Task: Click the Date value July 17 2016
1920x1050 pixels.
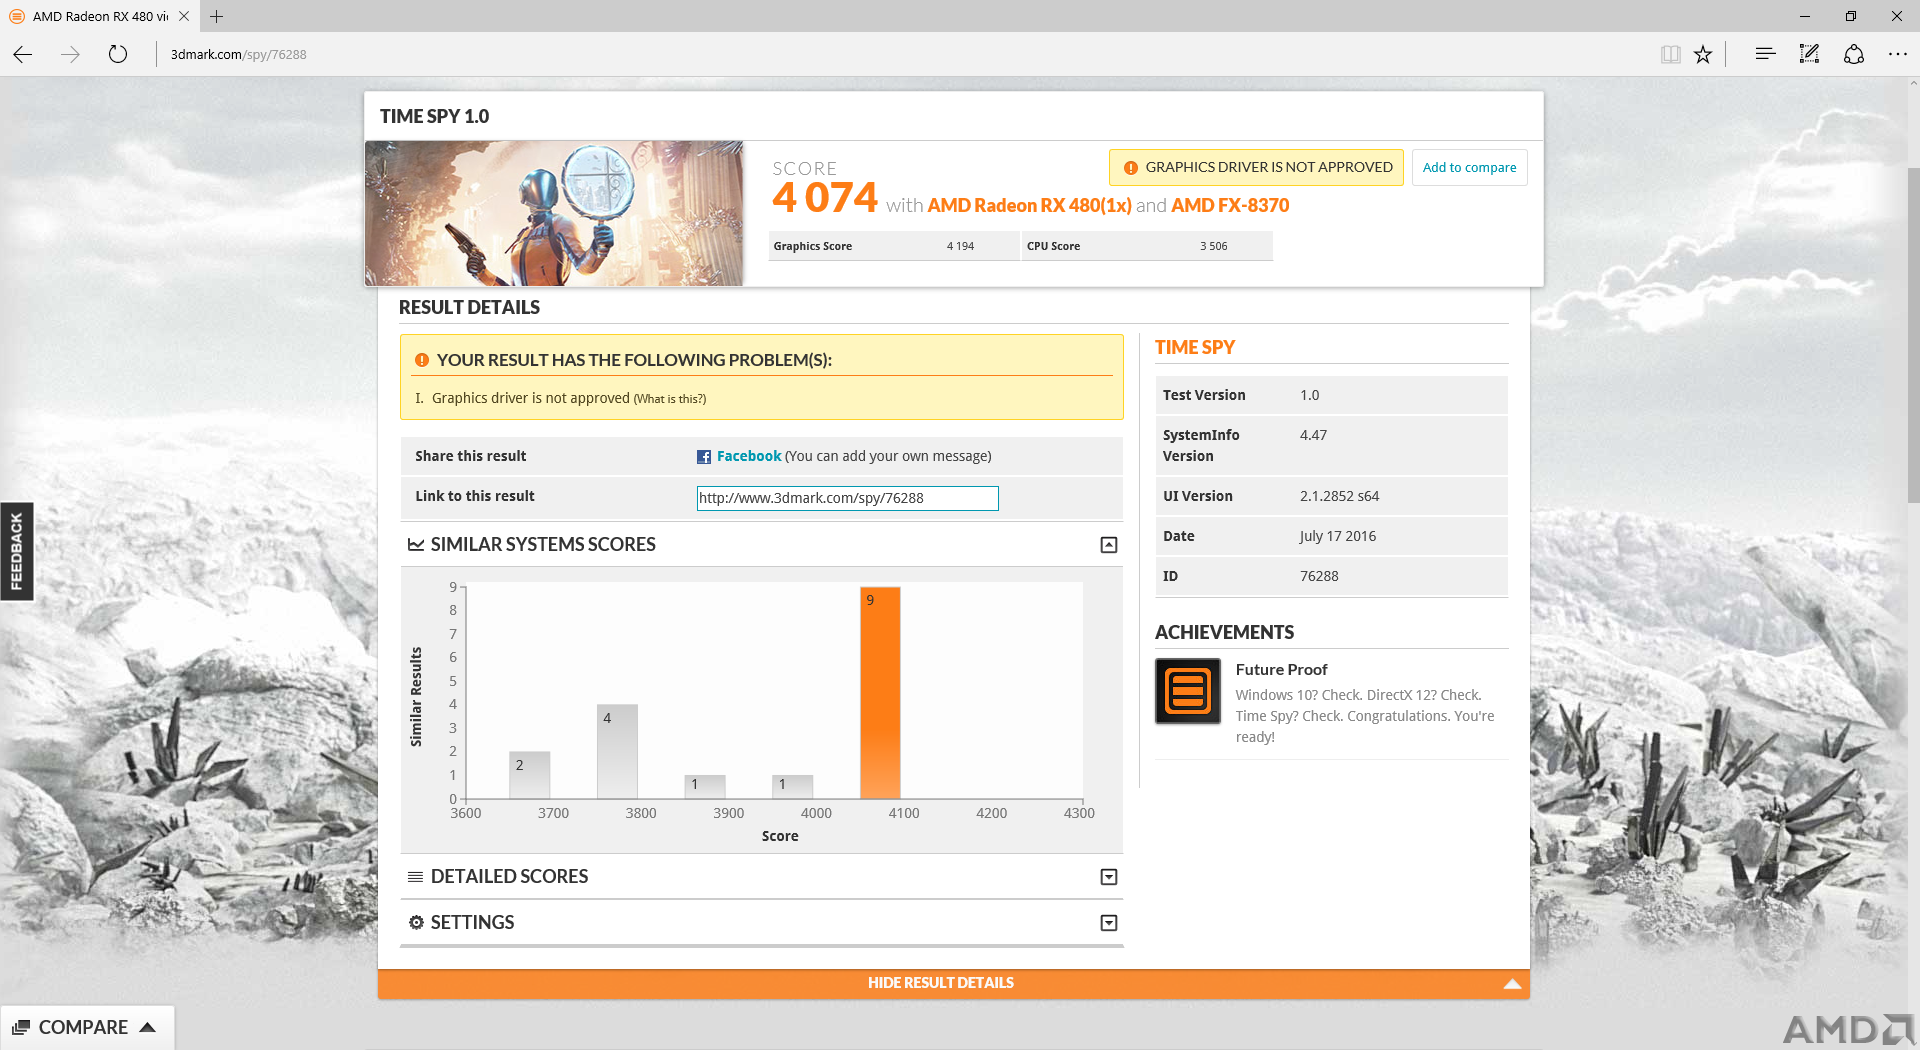Action: click(x=1338, y=536)
